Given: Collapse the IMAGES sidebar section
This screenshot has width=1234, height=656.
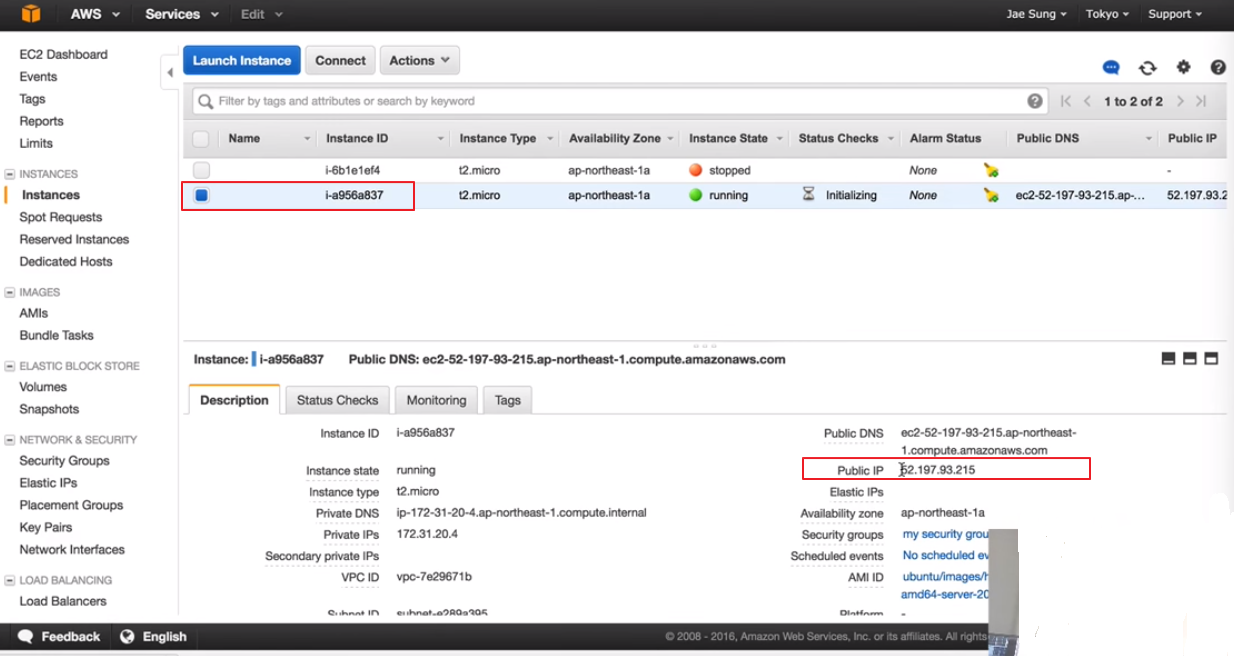Looking at the screenshot, I should click(10, 292).
